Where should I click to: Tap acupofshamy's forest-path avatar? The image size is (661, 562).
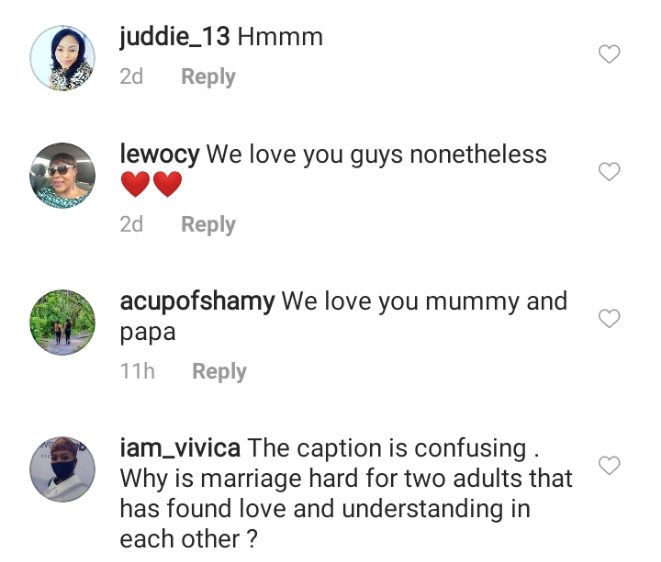[x=63, y=322]
